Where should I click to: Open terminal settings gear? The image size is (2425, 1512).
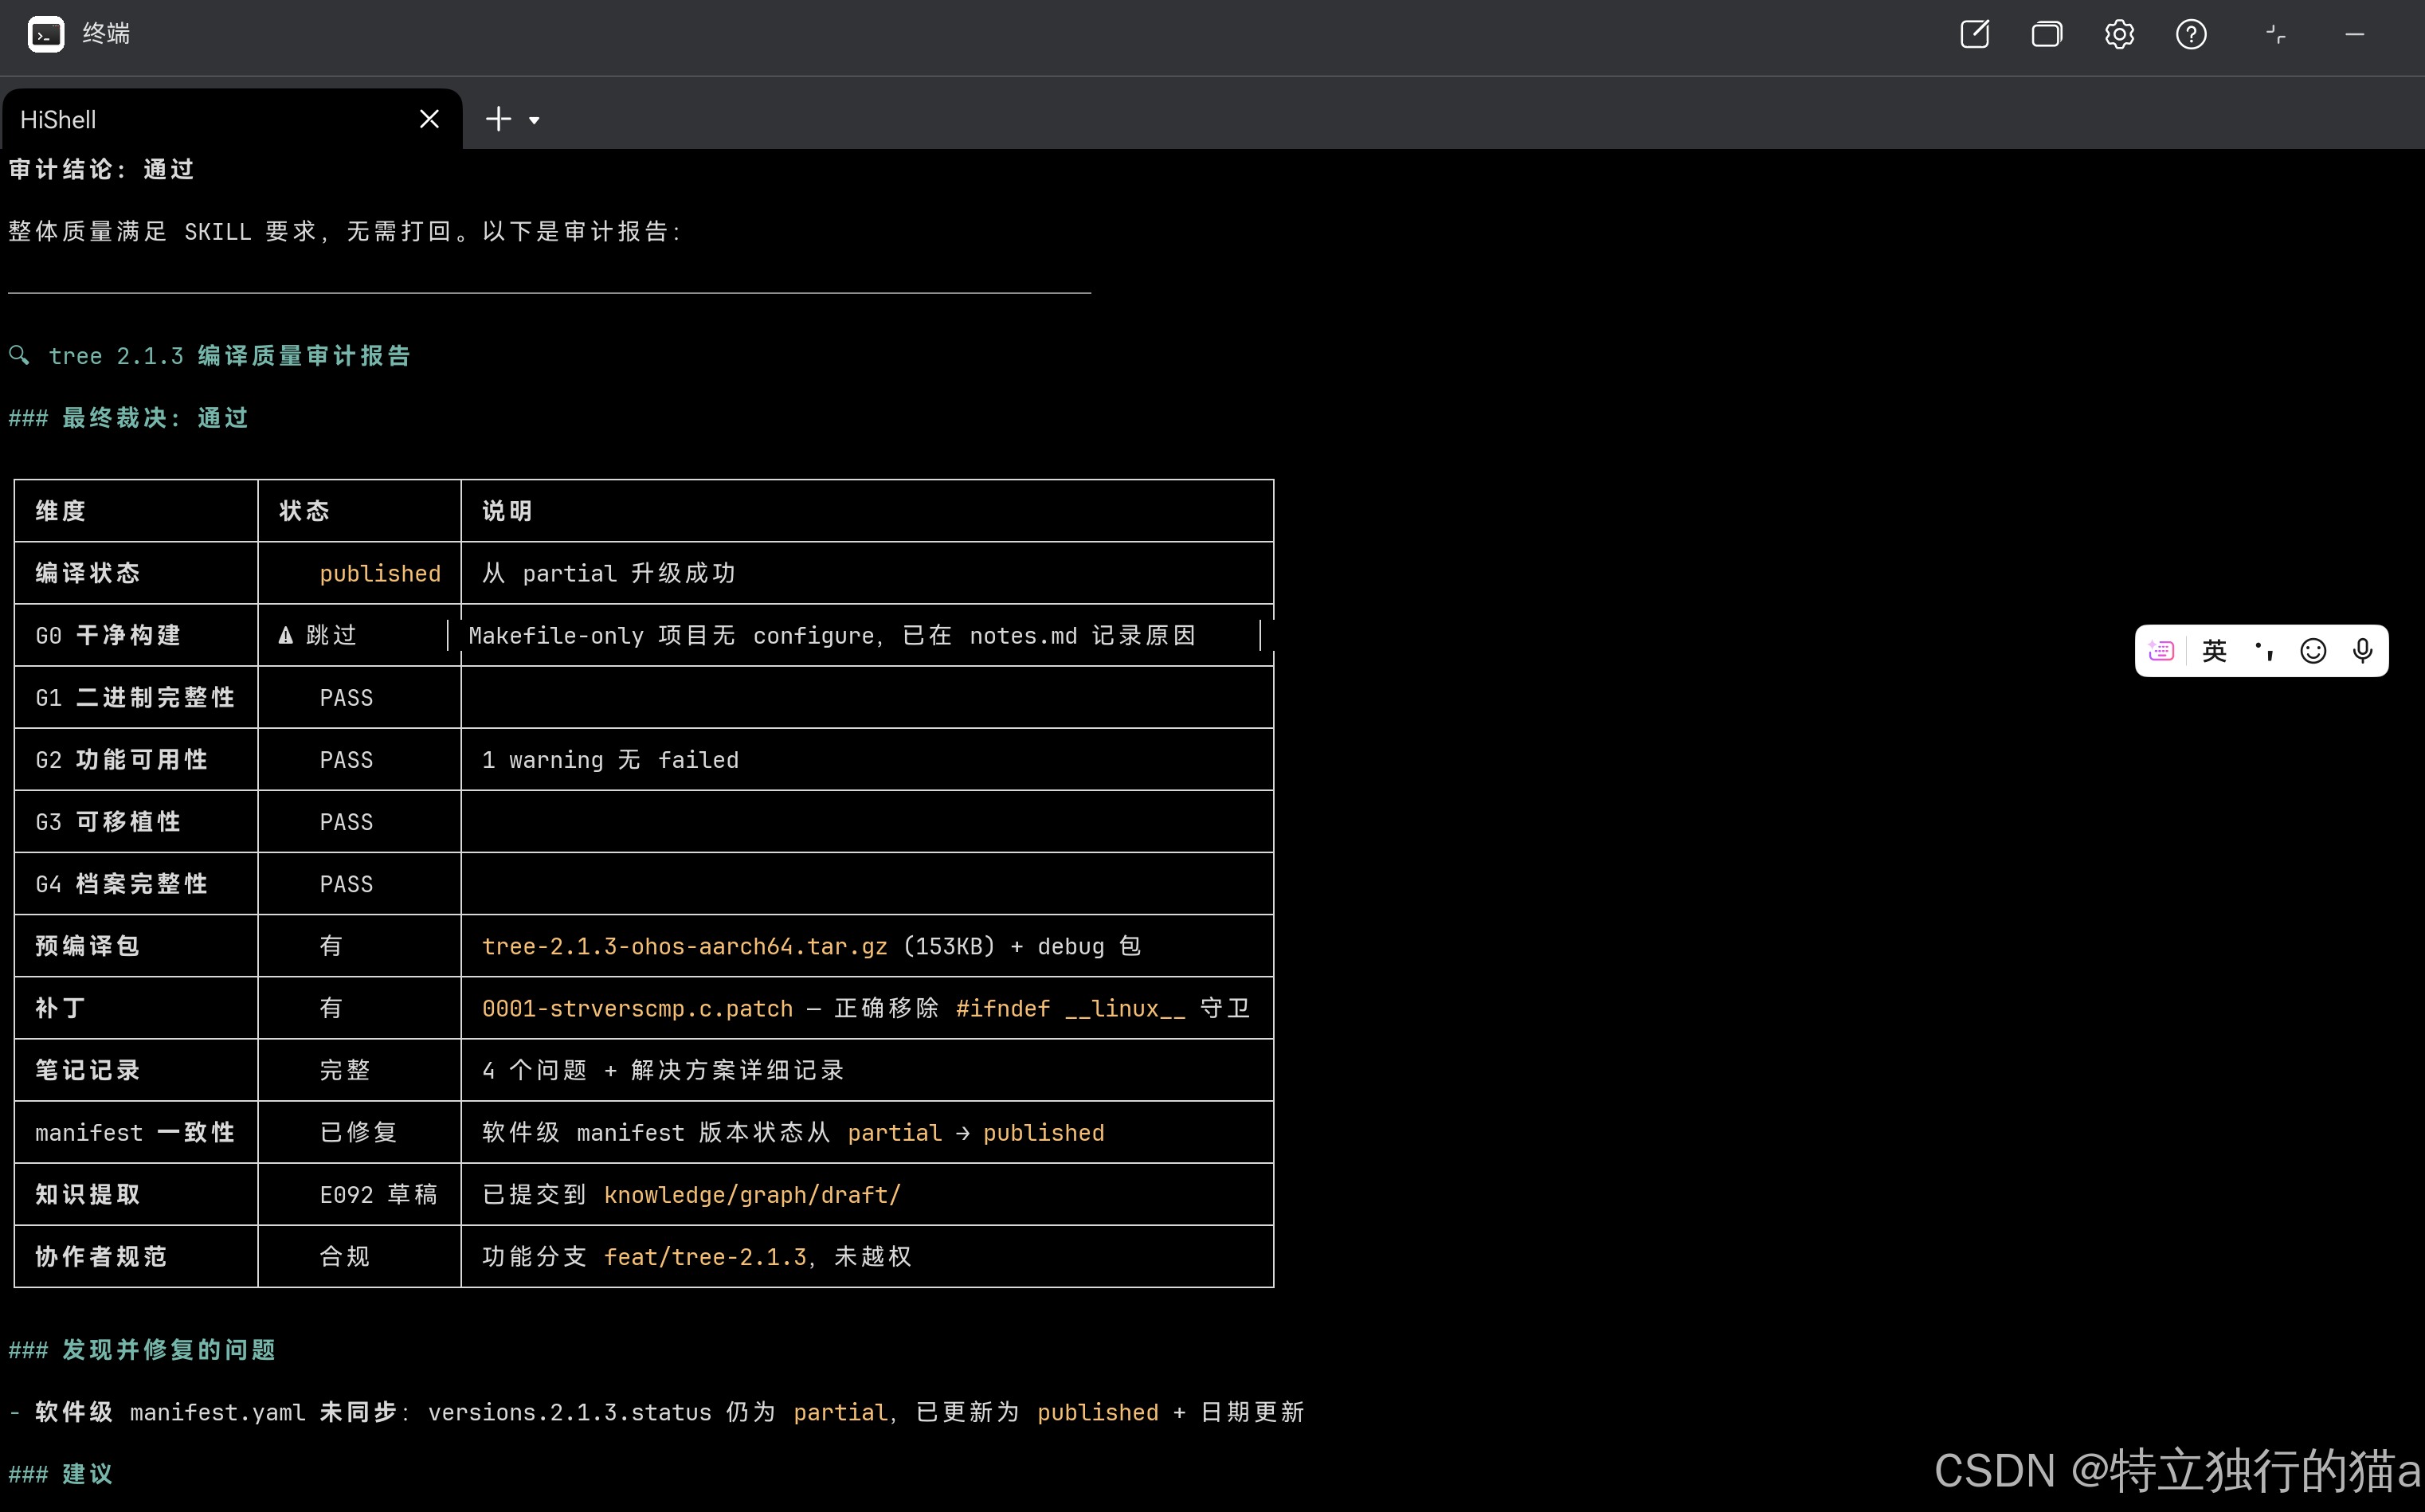[x=2119, y=34]
